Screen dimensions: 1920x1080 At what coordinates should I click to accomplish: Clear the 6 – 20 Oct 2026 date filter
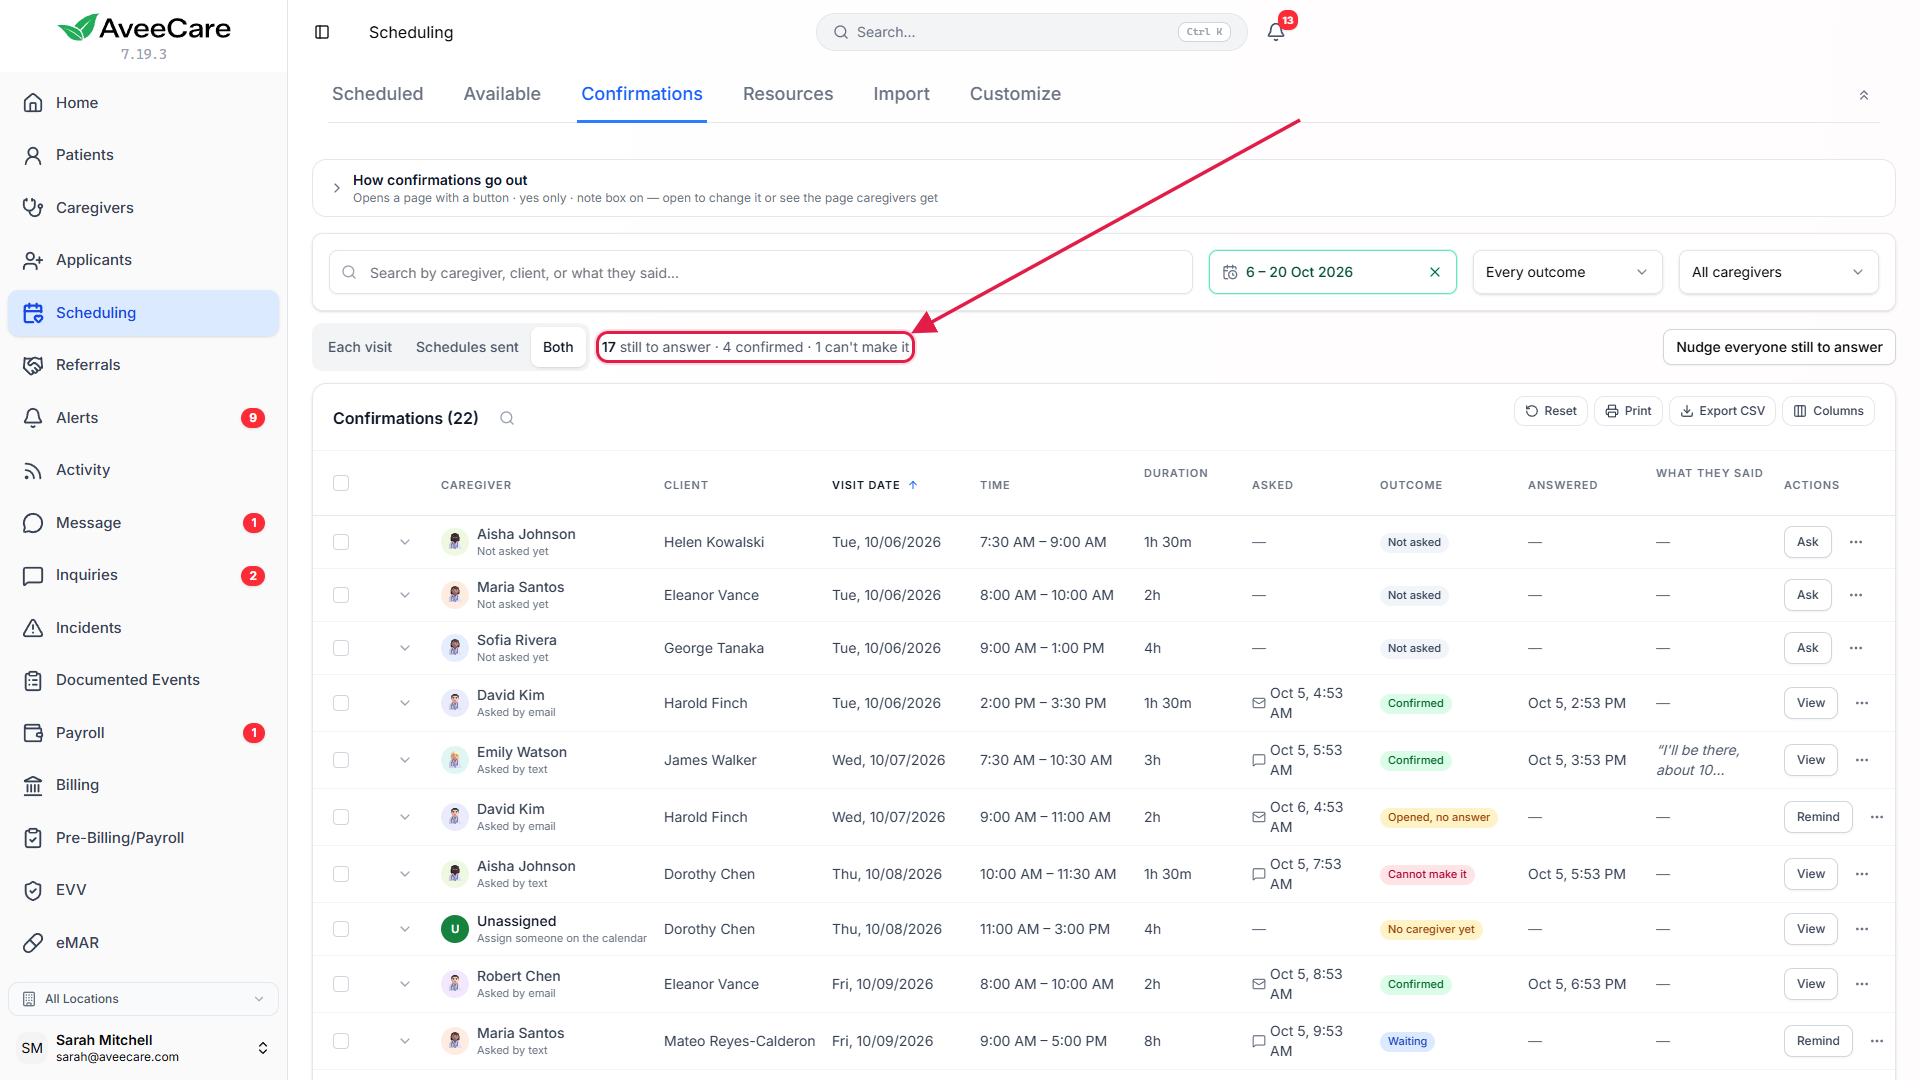(x=1435, y=272)
